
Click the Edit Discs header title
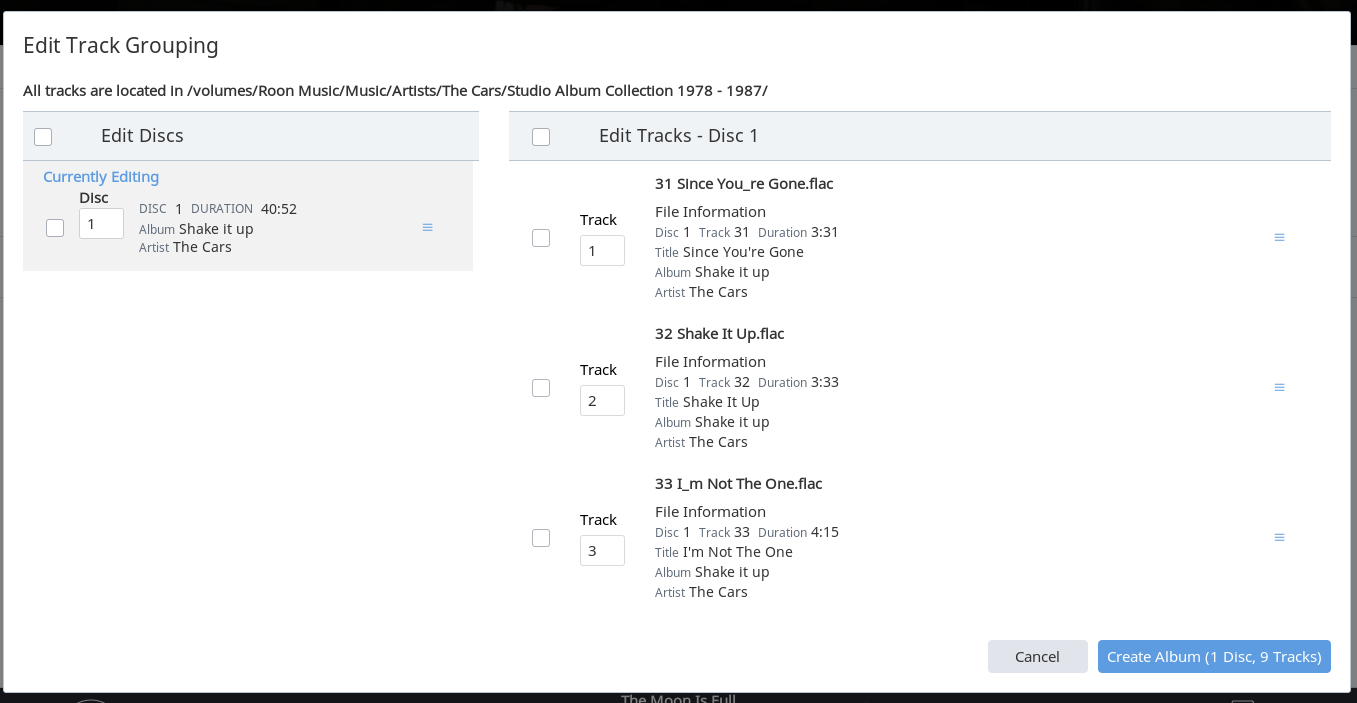tap(142, 136)
